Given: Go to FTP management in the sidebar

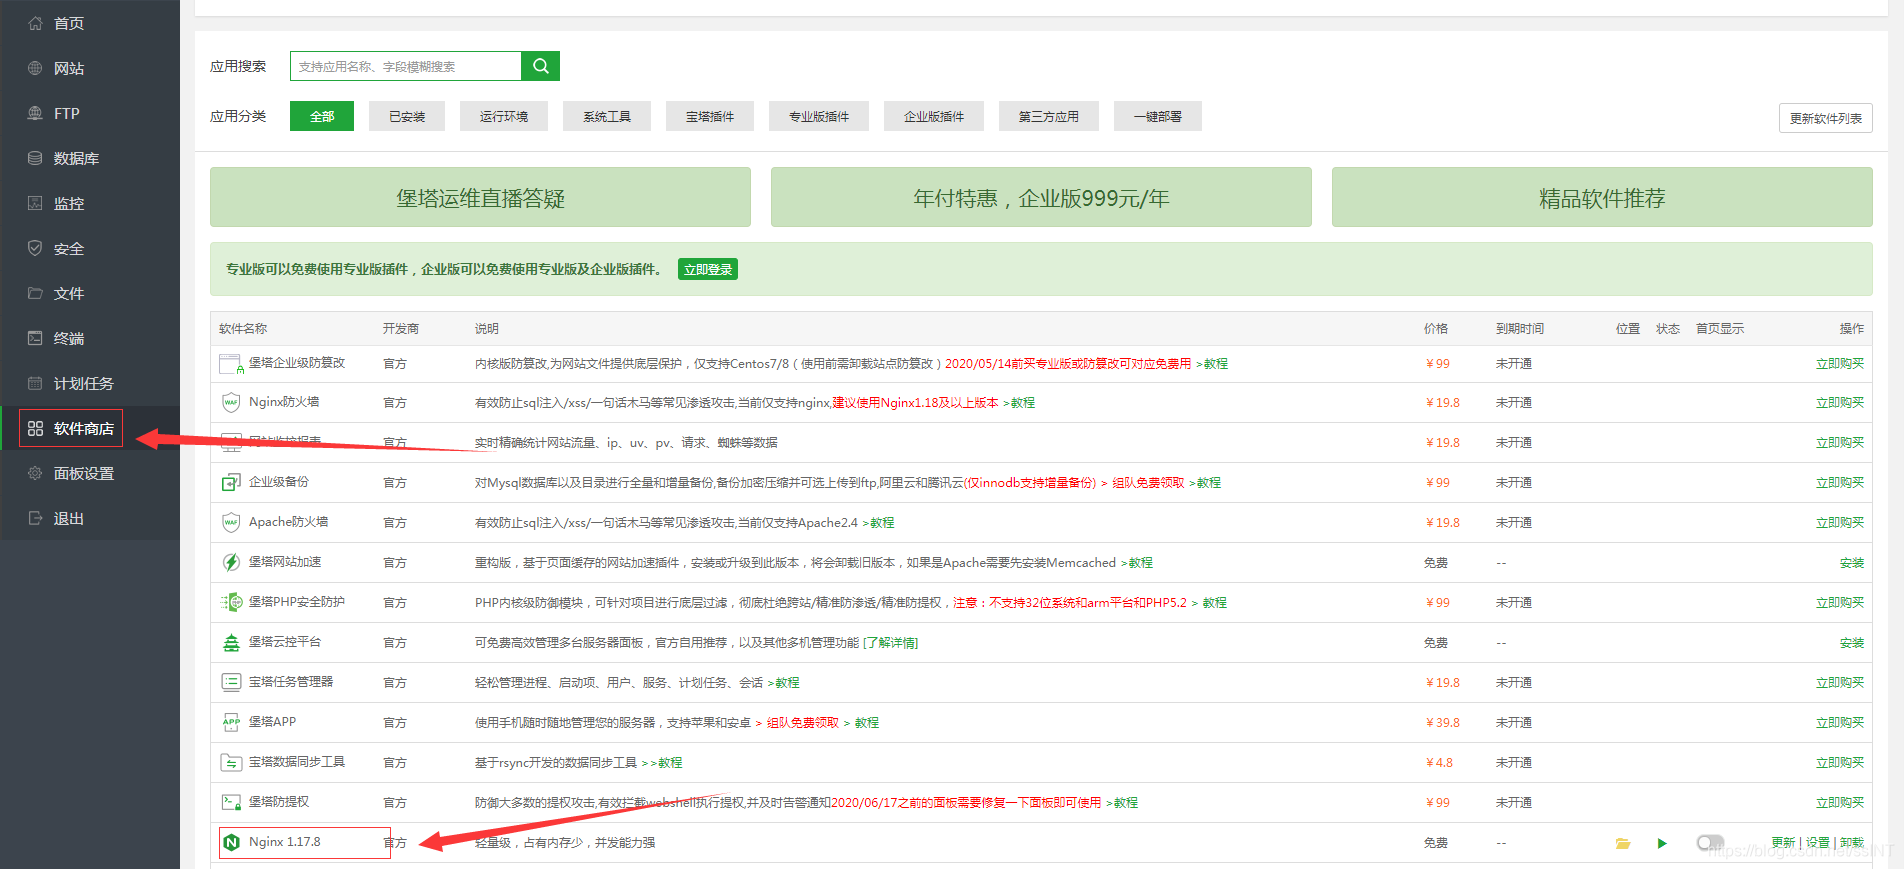Looking at the screenshot, I should click(x=66, y=113).
